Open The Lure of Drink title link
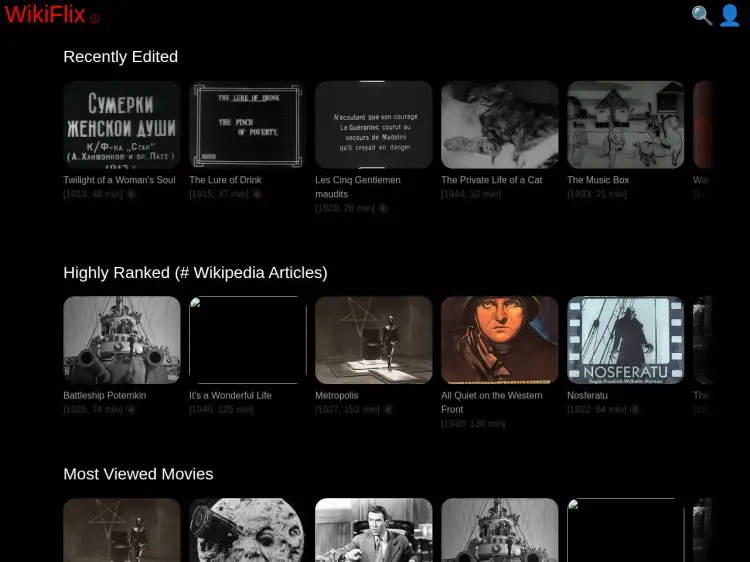The height and width of the screenshot is (562, 750). pos(225,180)
